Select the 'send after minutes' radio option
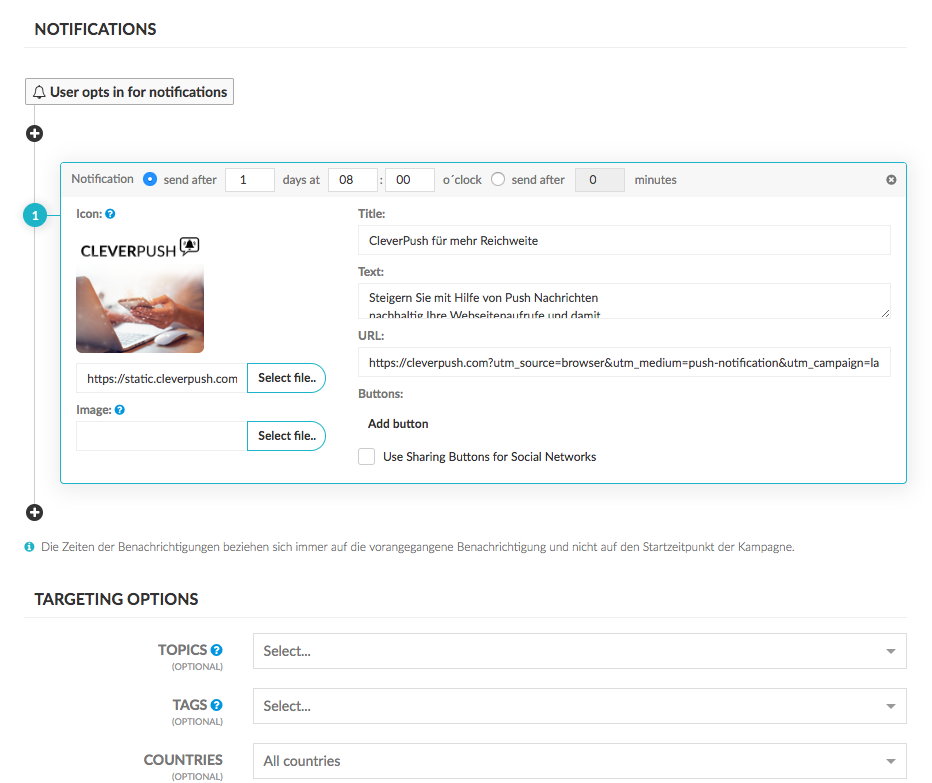Image resolution: width=932 pixels, height=783 pixels. click(498, 179)
